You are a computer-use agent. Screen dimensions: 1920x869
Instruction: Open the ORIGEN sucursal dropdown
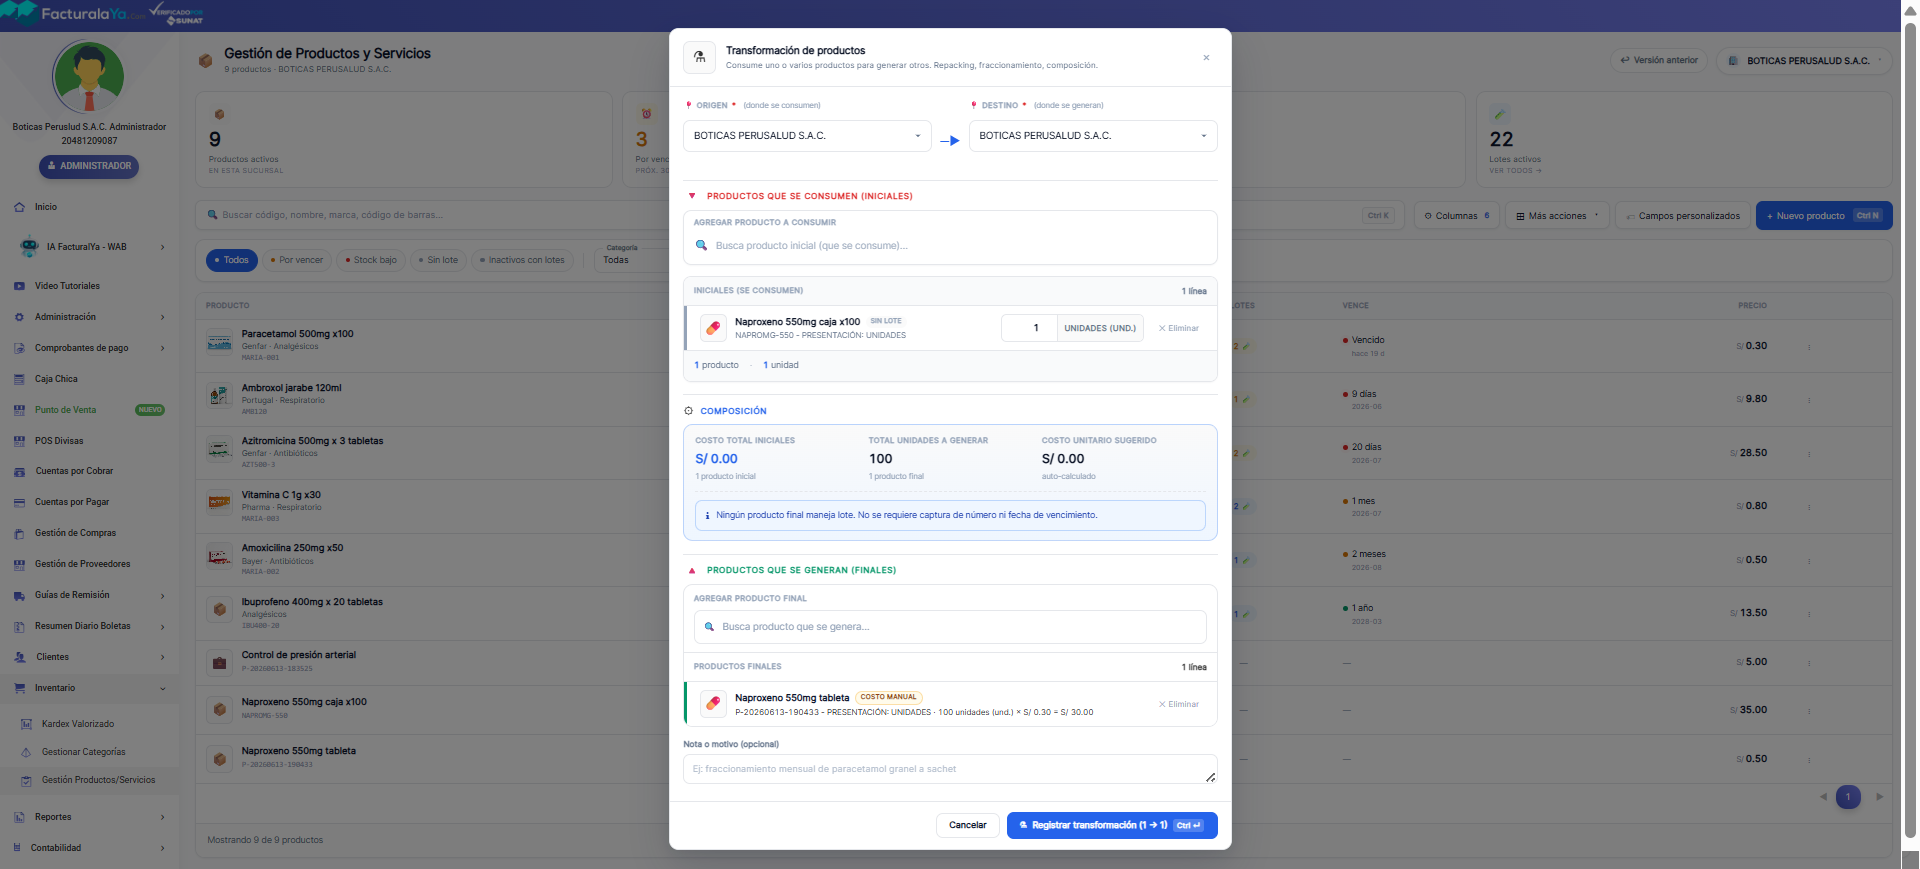pos(807,136)
